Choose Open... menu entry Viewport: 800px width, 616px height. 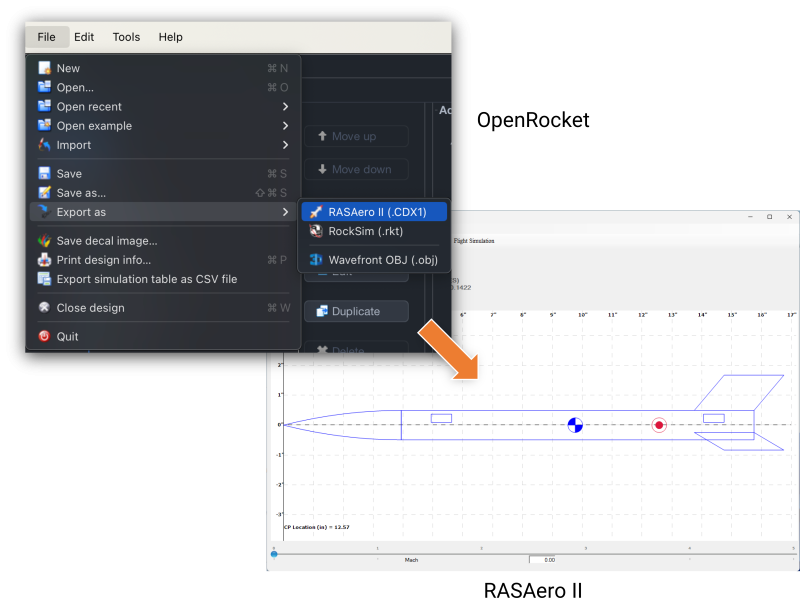point(163,87)
